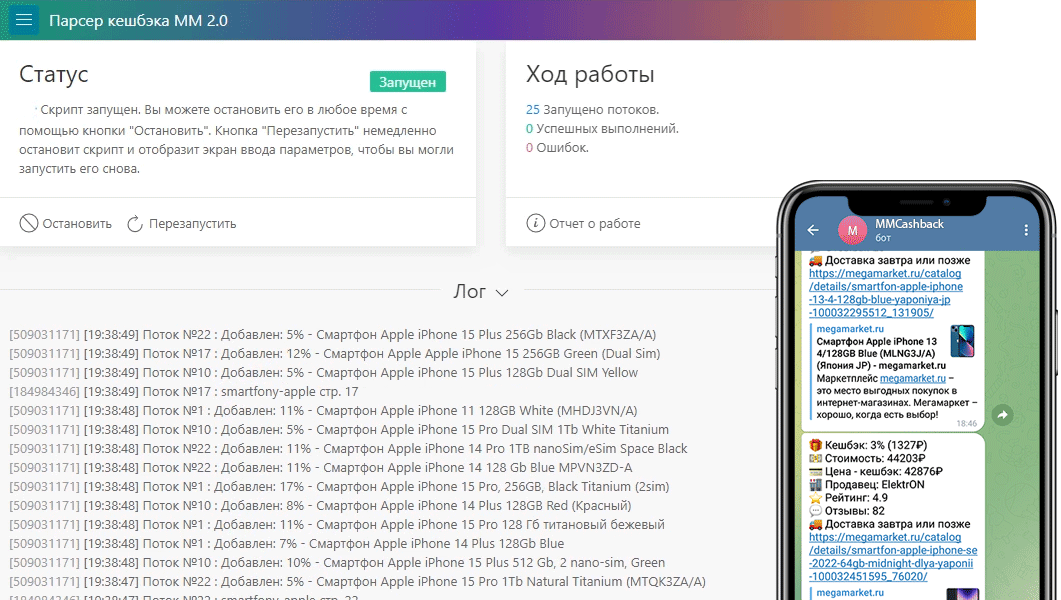Click the MMCashback chat title
This screenshot has width=1061, height=600.
pos(909,224)
